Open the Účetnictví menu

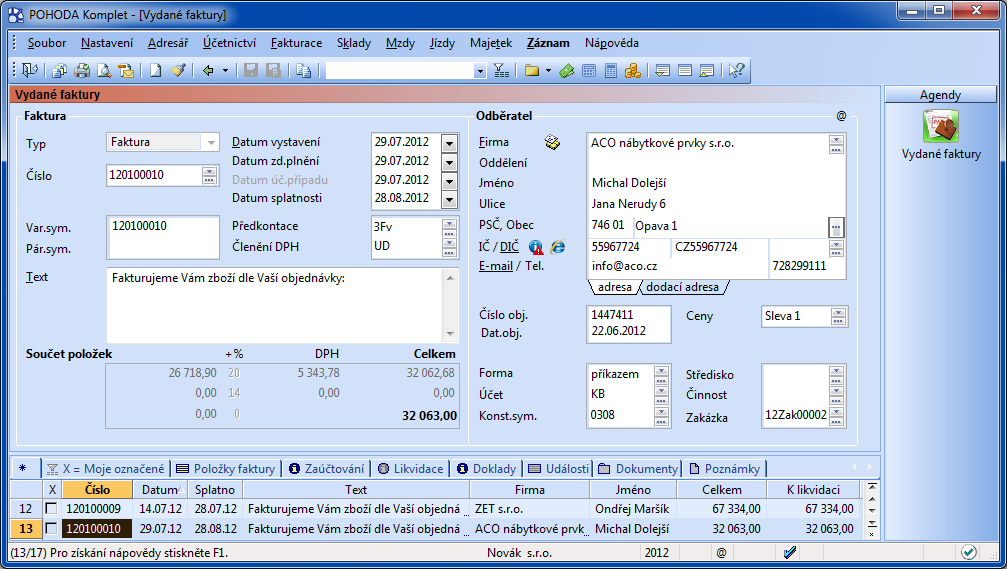pyautogui.click(x=229, y=43)
